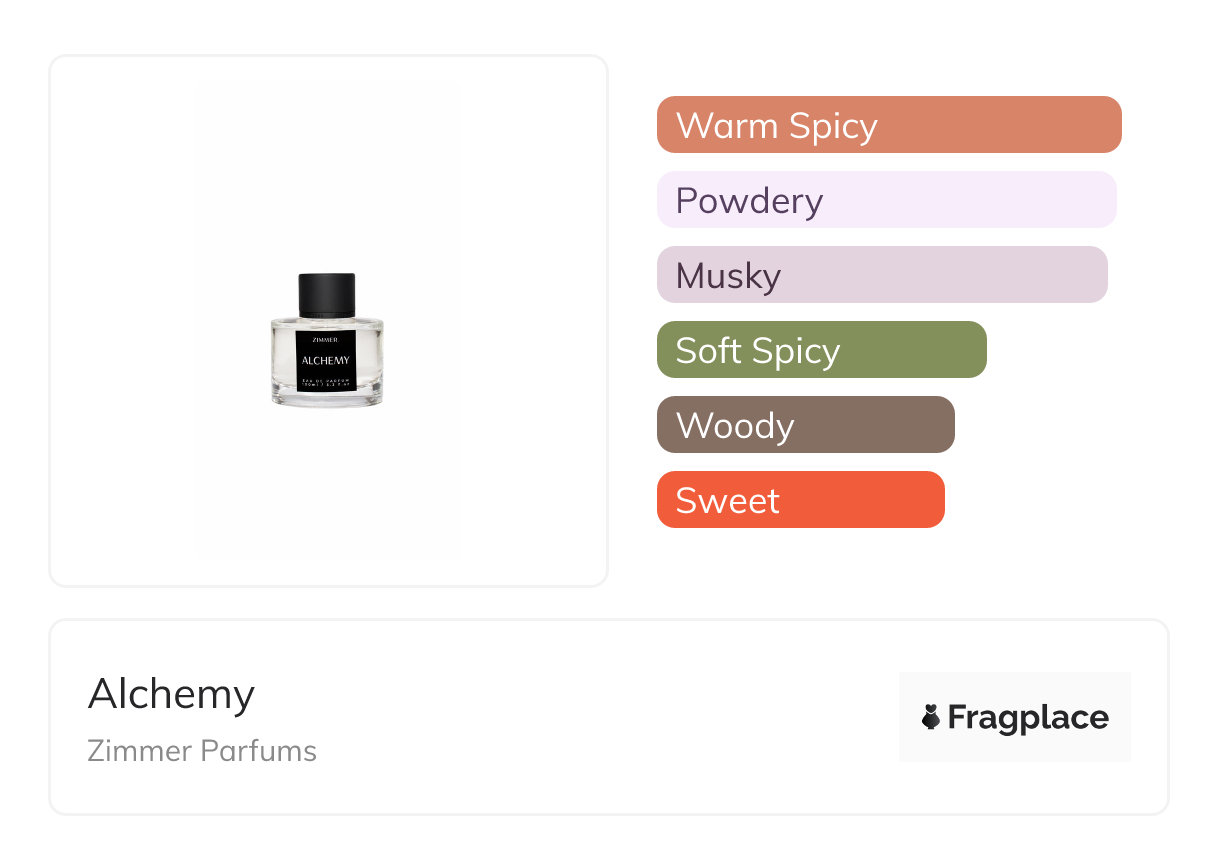Click the black cap of the perfume bottle

point(327,293)
